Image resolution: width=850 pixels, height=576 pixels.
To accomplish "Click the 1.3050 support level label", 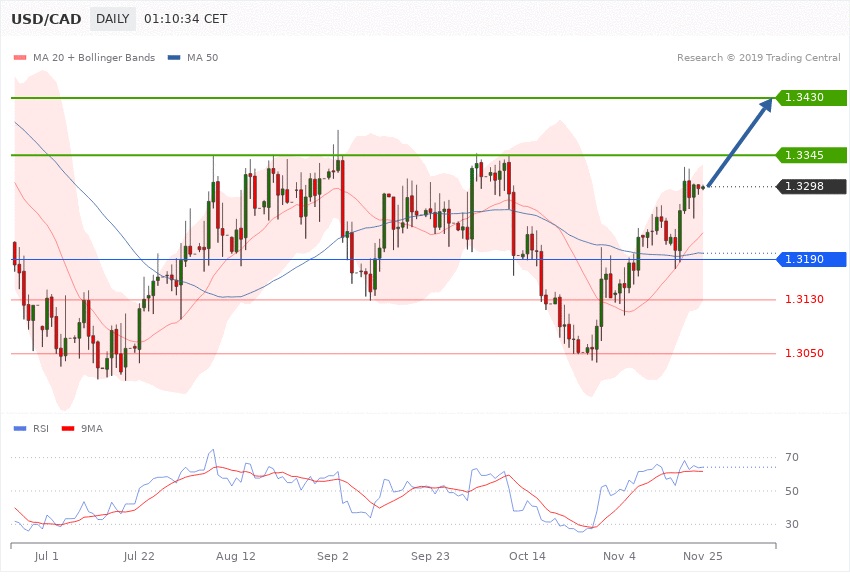I will pos(804,354).
